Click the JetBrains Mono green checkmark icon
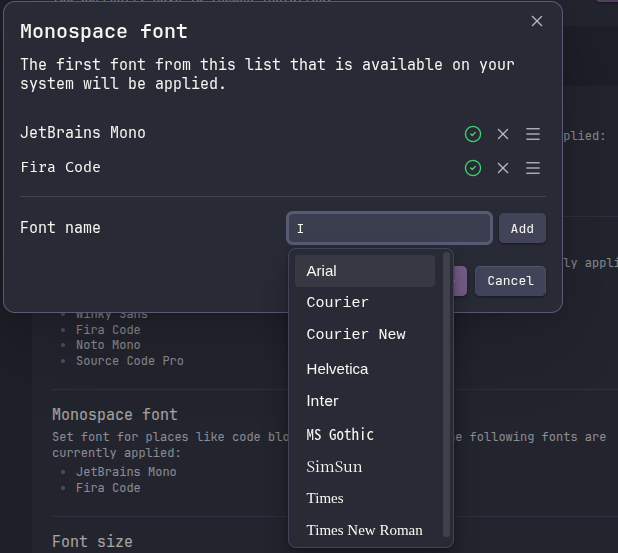 pos(473,134)
